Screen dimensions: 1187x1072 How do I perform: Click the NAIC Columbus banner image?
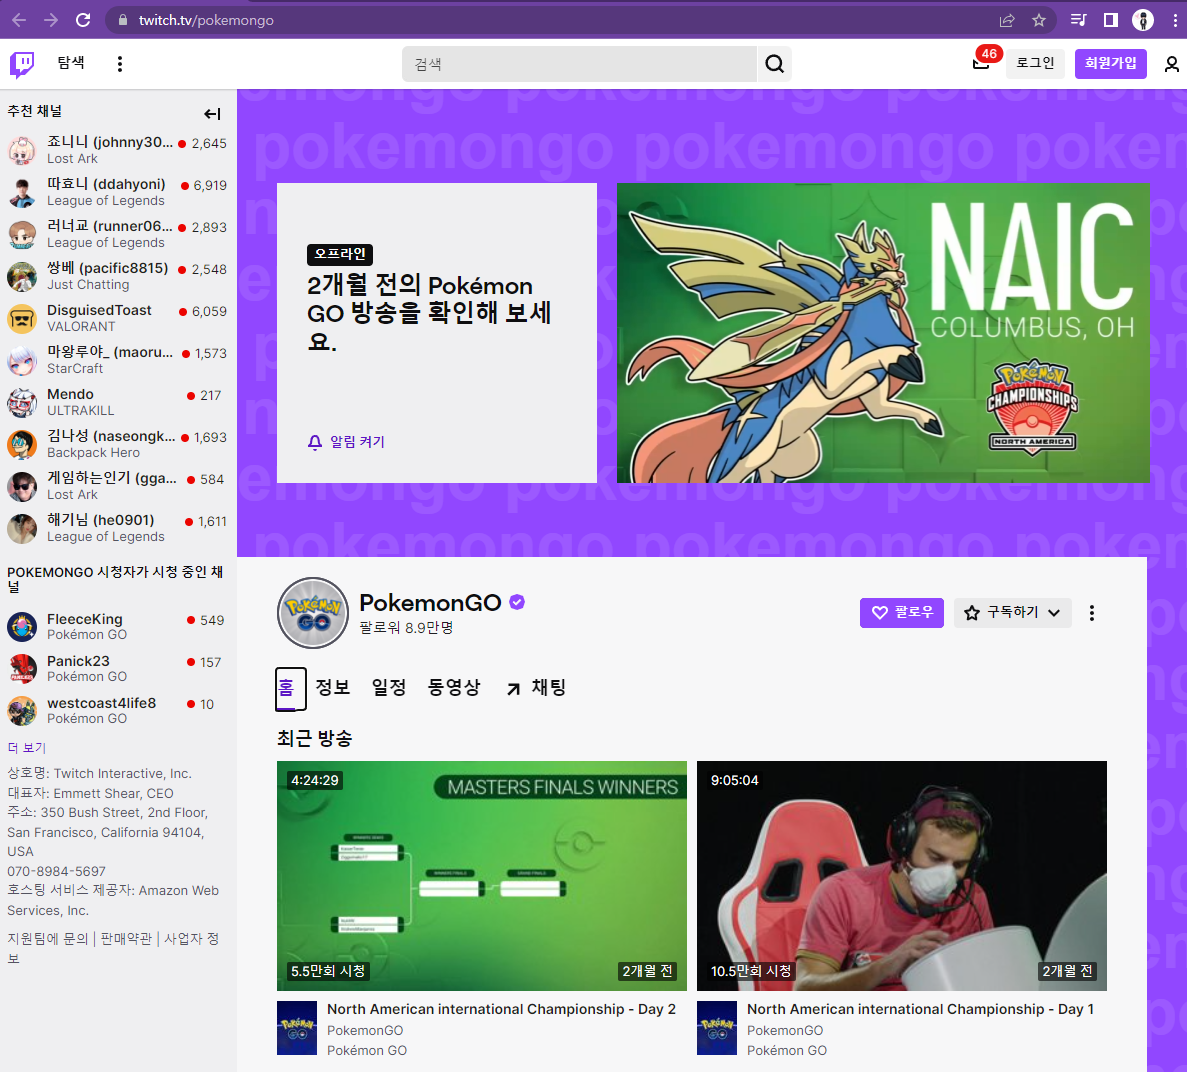click(x=883, y=333)
